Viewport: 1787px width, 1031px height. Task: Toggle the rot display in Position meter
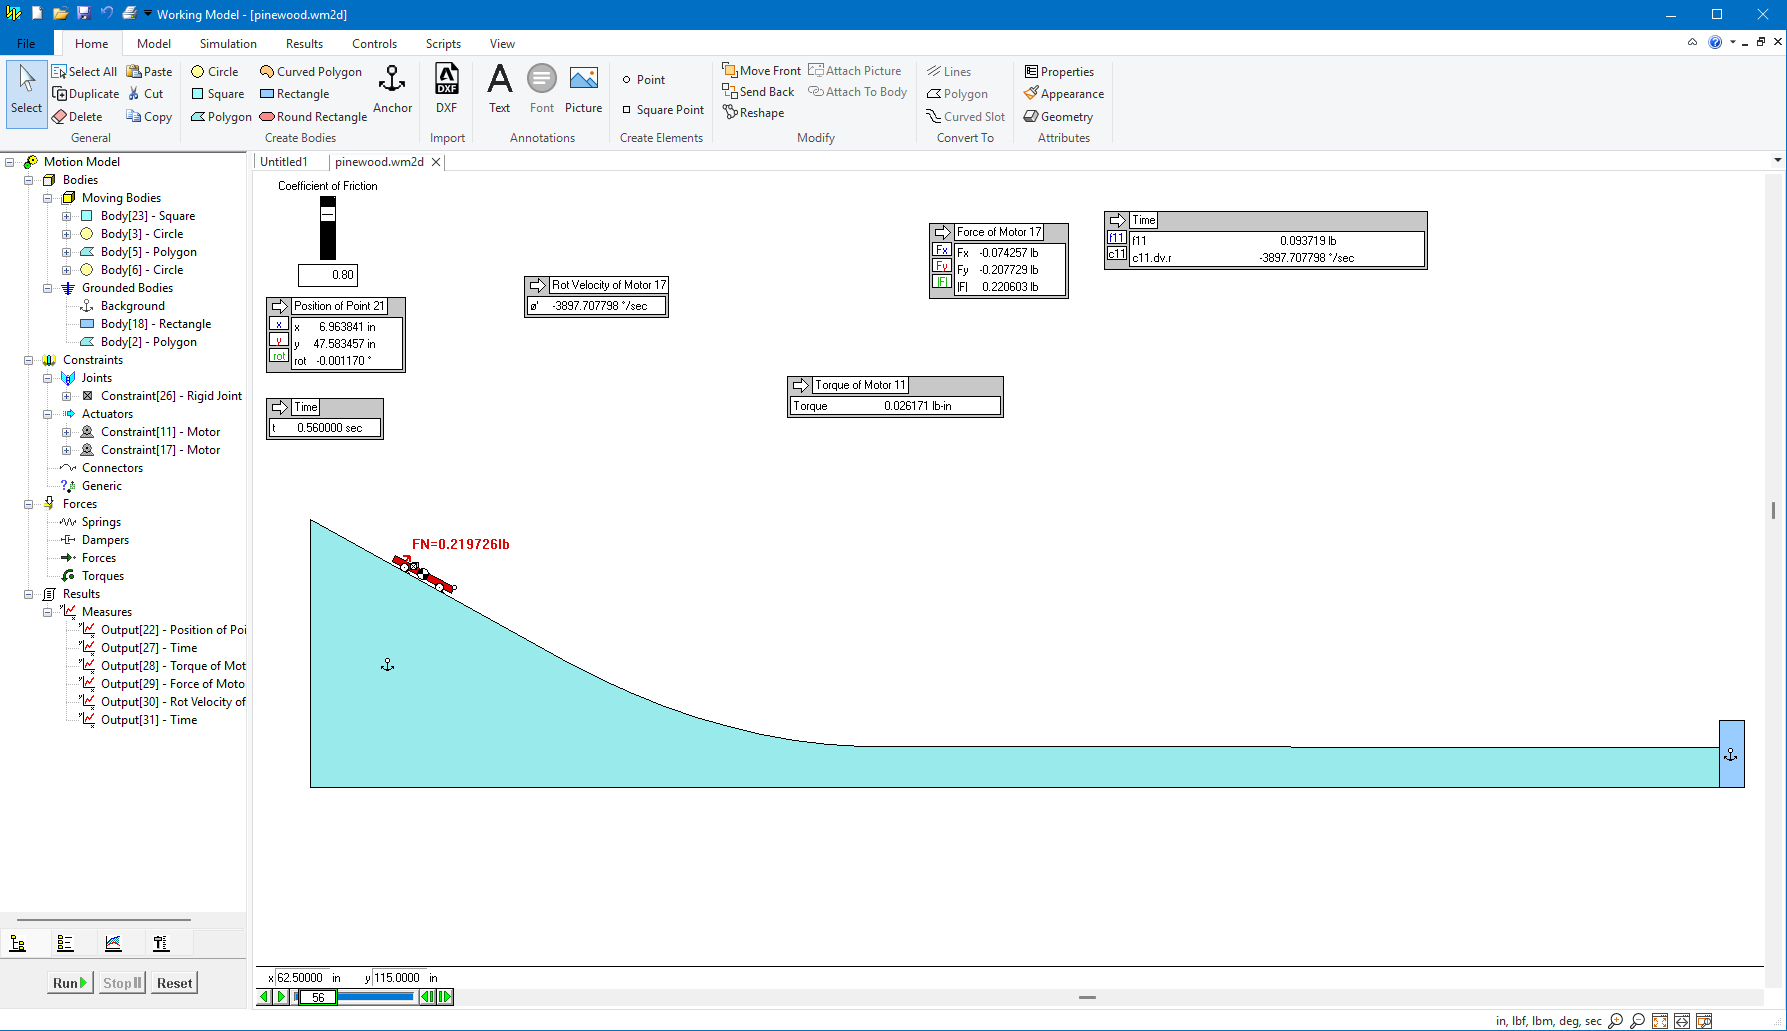click(x=279, y=356)
